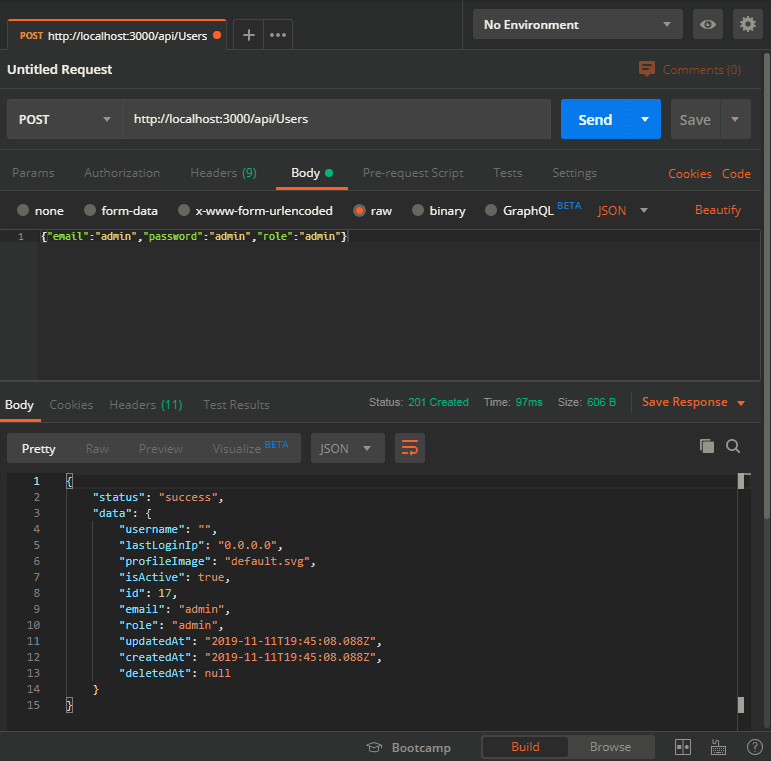
Task: Switch to the response Body tab
Action: (19, 405)
